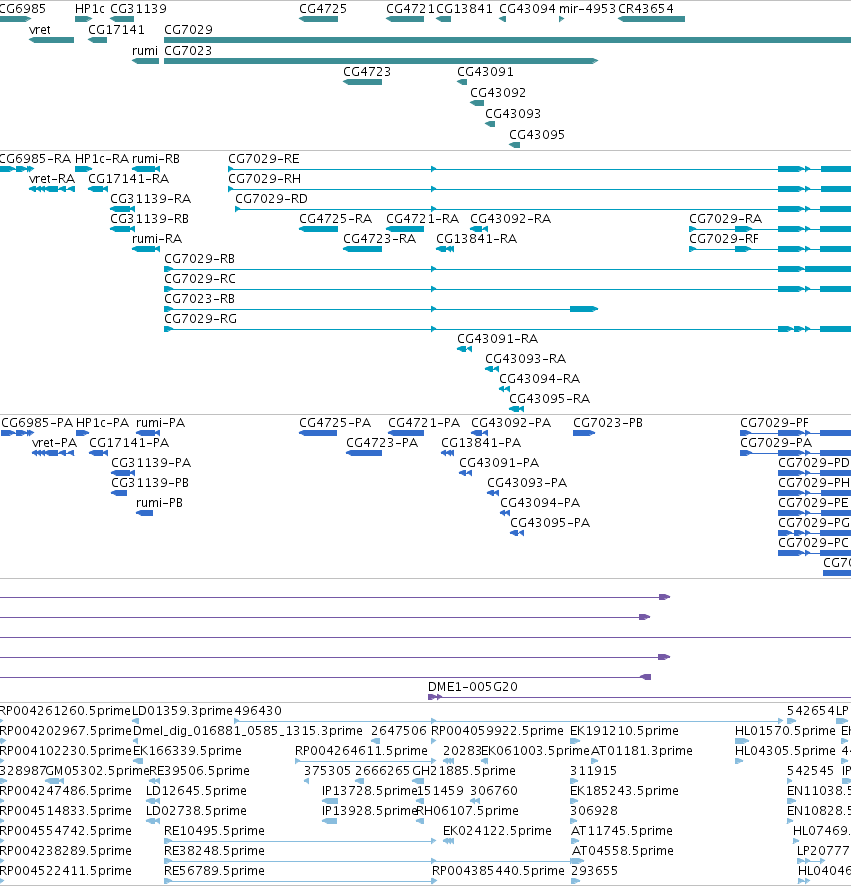Click the CG17141-RA transcript feature

tap(98, 189)
